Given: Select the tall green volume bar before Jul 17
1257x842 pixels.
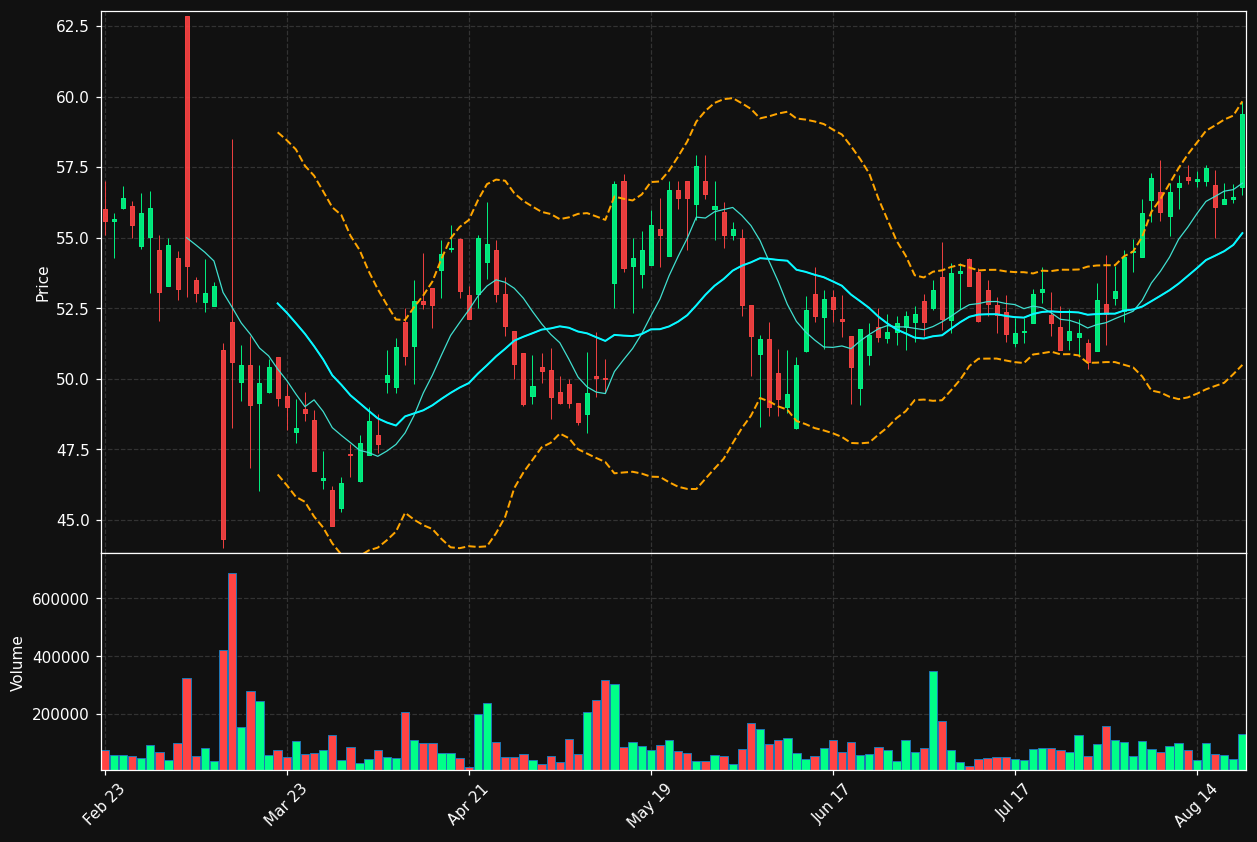Looking at the screenshot, I should pyautogui.click(x=933, y=720).
